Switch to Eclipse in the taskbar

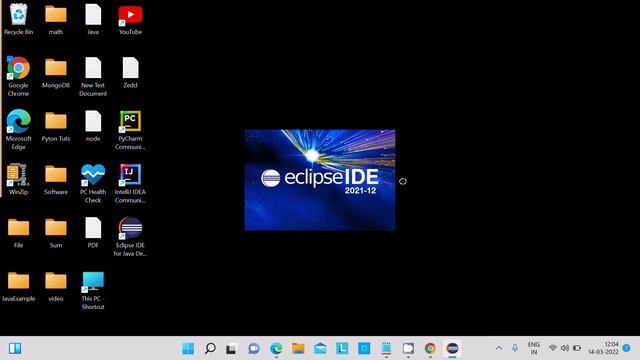click(x=452, y=348)
